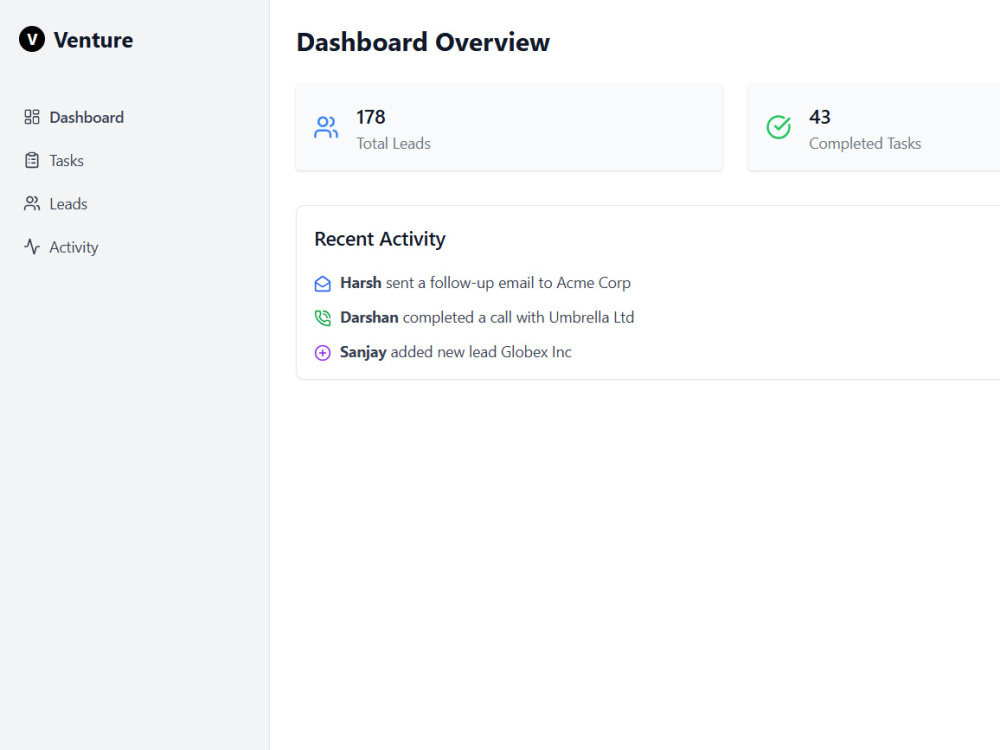This screenshot has width=1000, height=750.
Task: Navigate to the Activity page
Action: [x=74, y=247]
